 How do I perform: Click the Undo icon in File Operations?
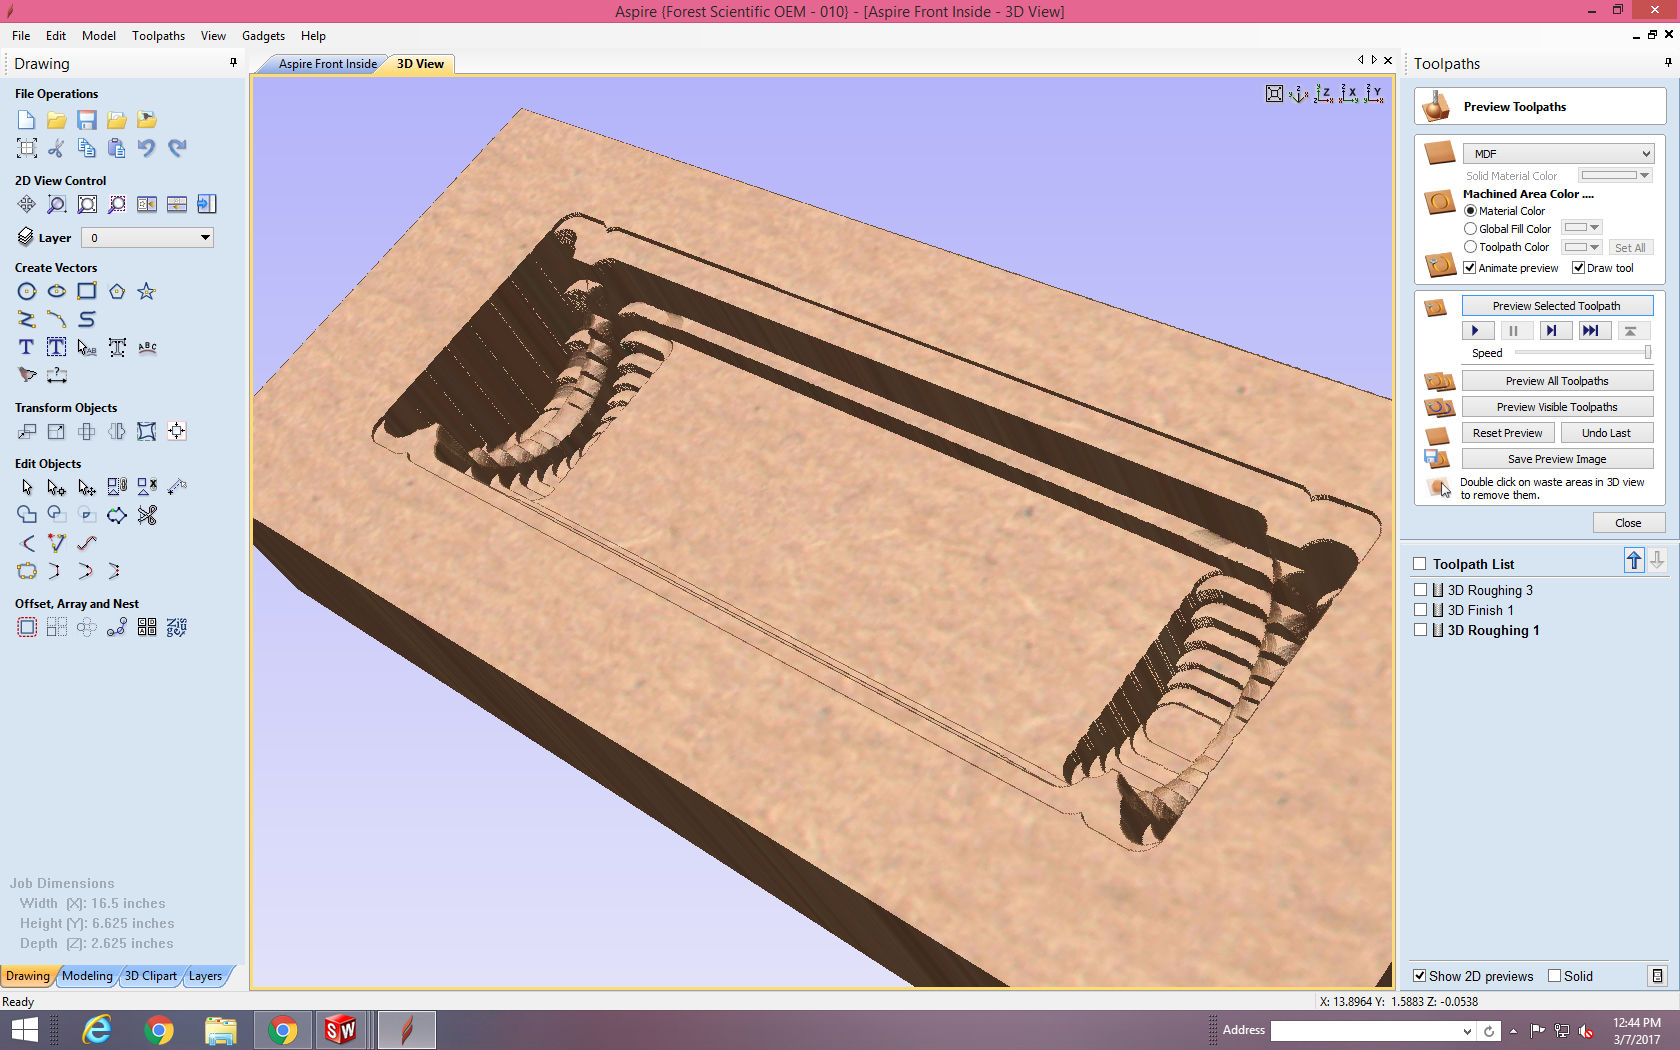(146, 148)
